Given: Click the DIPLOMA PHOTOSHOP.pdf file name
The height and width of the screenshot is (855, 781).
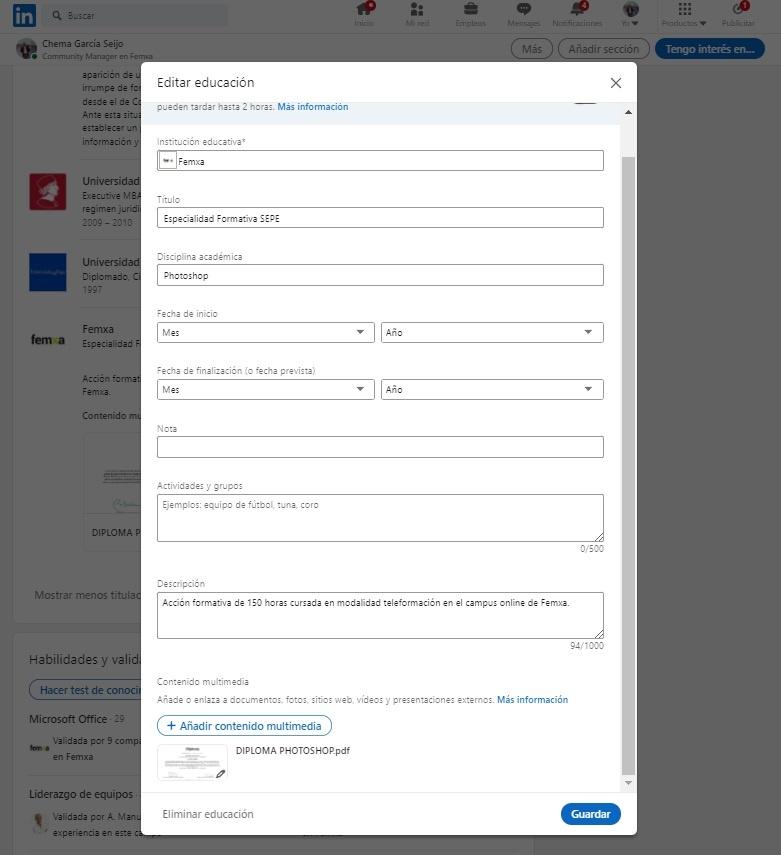Looking at the screenshot, I should 293,751.
